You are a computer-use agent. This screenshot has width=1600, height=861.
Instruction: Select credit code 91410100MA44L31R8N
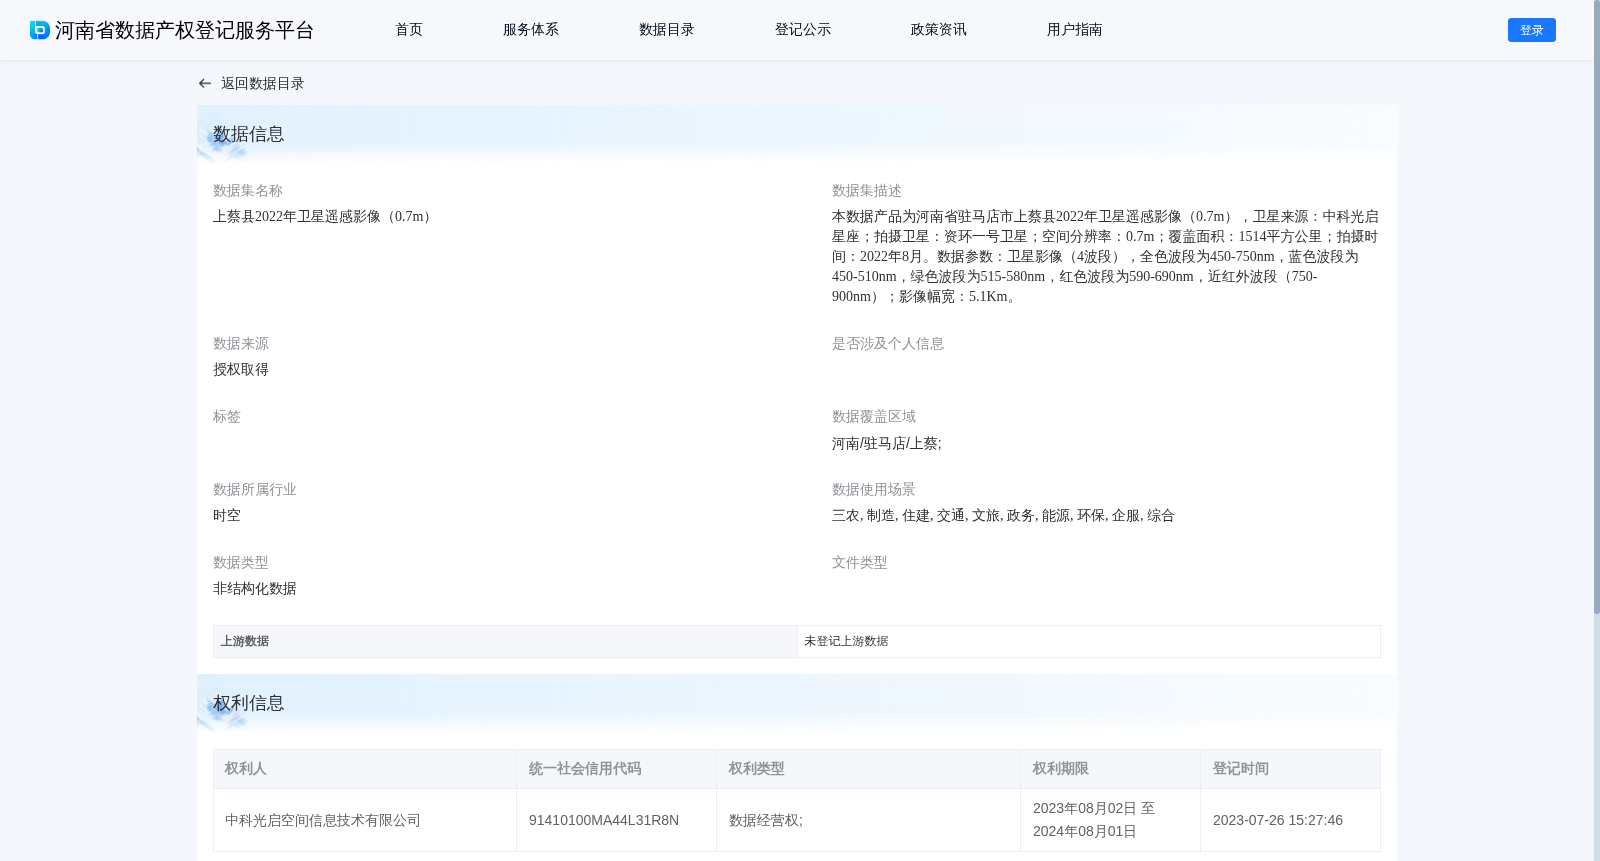pos(604,821)
